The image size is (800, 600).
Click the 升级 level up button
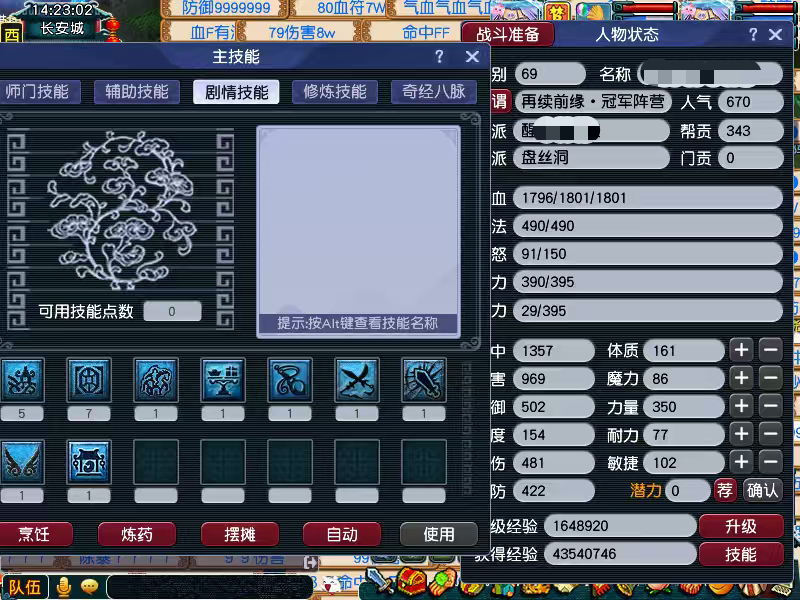[x=741, y=526]
